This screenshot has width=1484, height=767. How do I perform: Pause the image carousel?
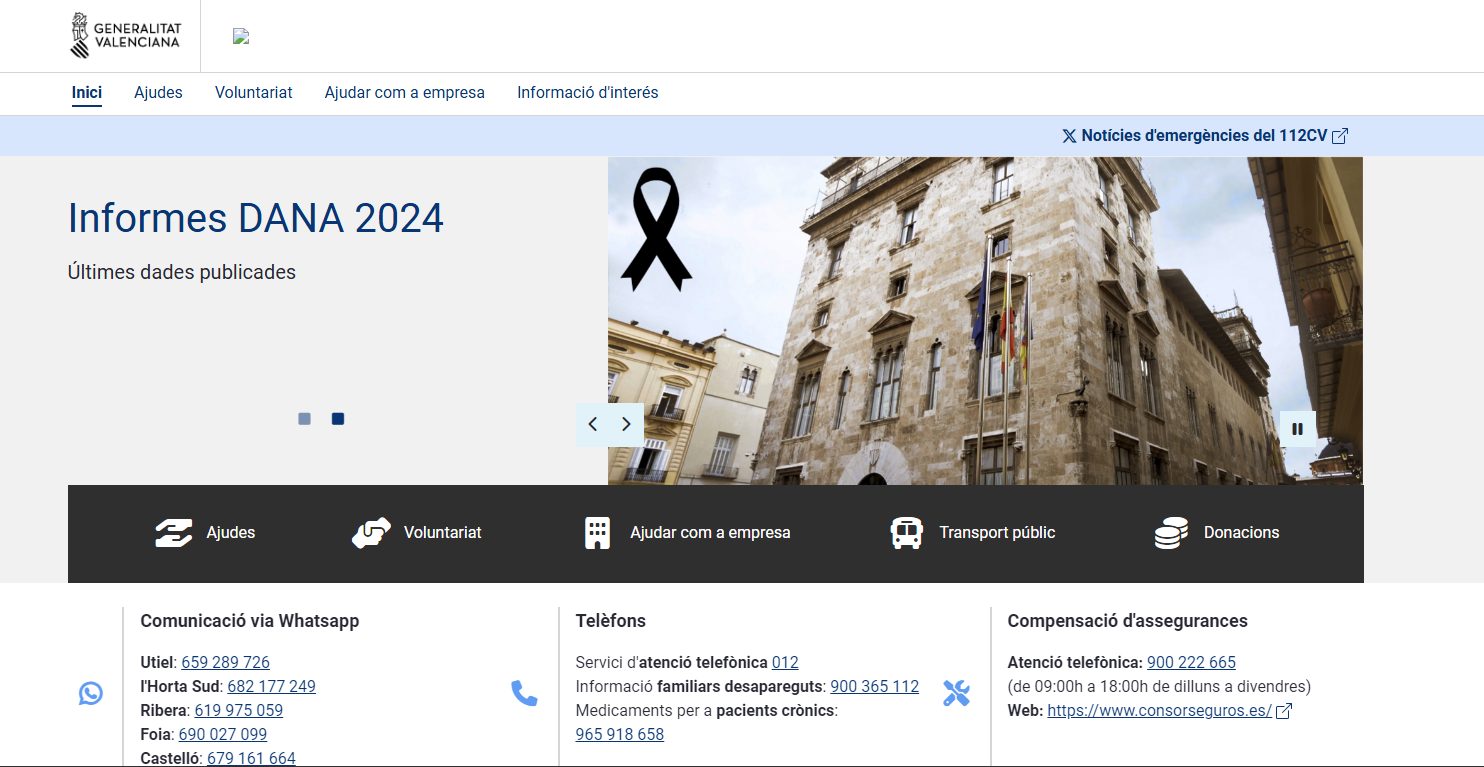pyautogui.click(x=1297, y=429)
